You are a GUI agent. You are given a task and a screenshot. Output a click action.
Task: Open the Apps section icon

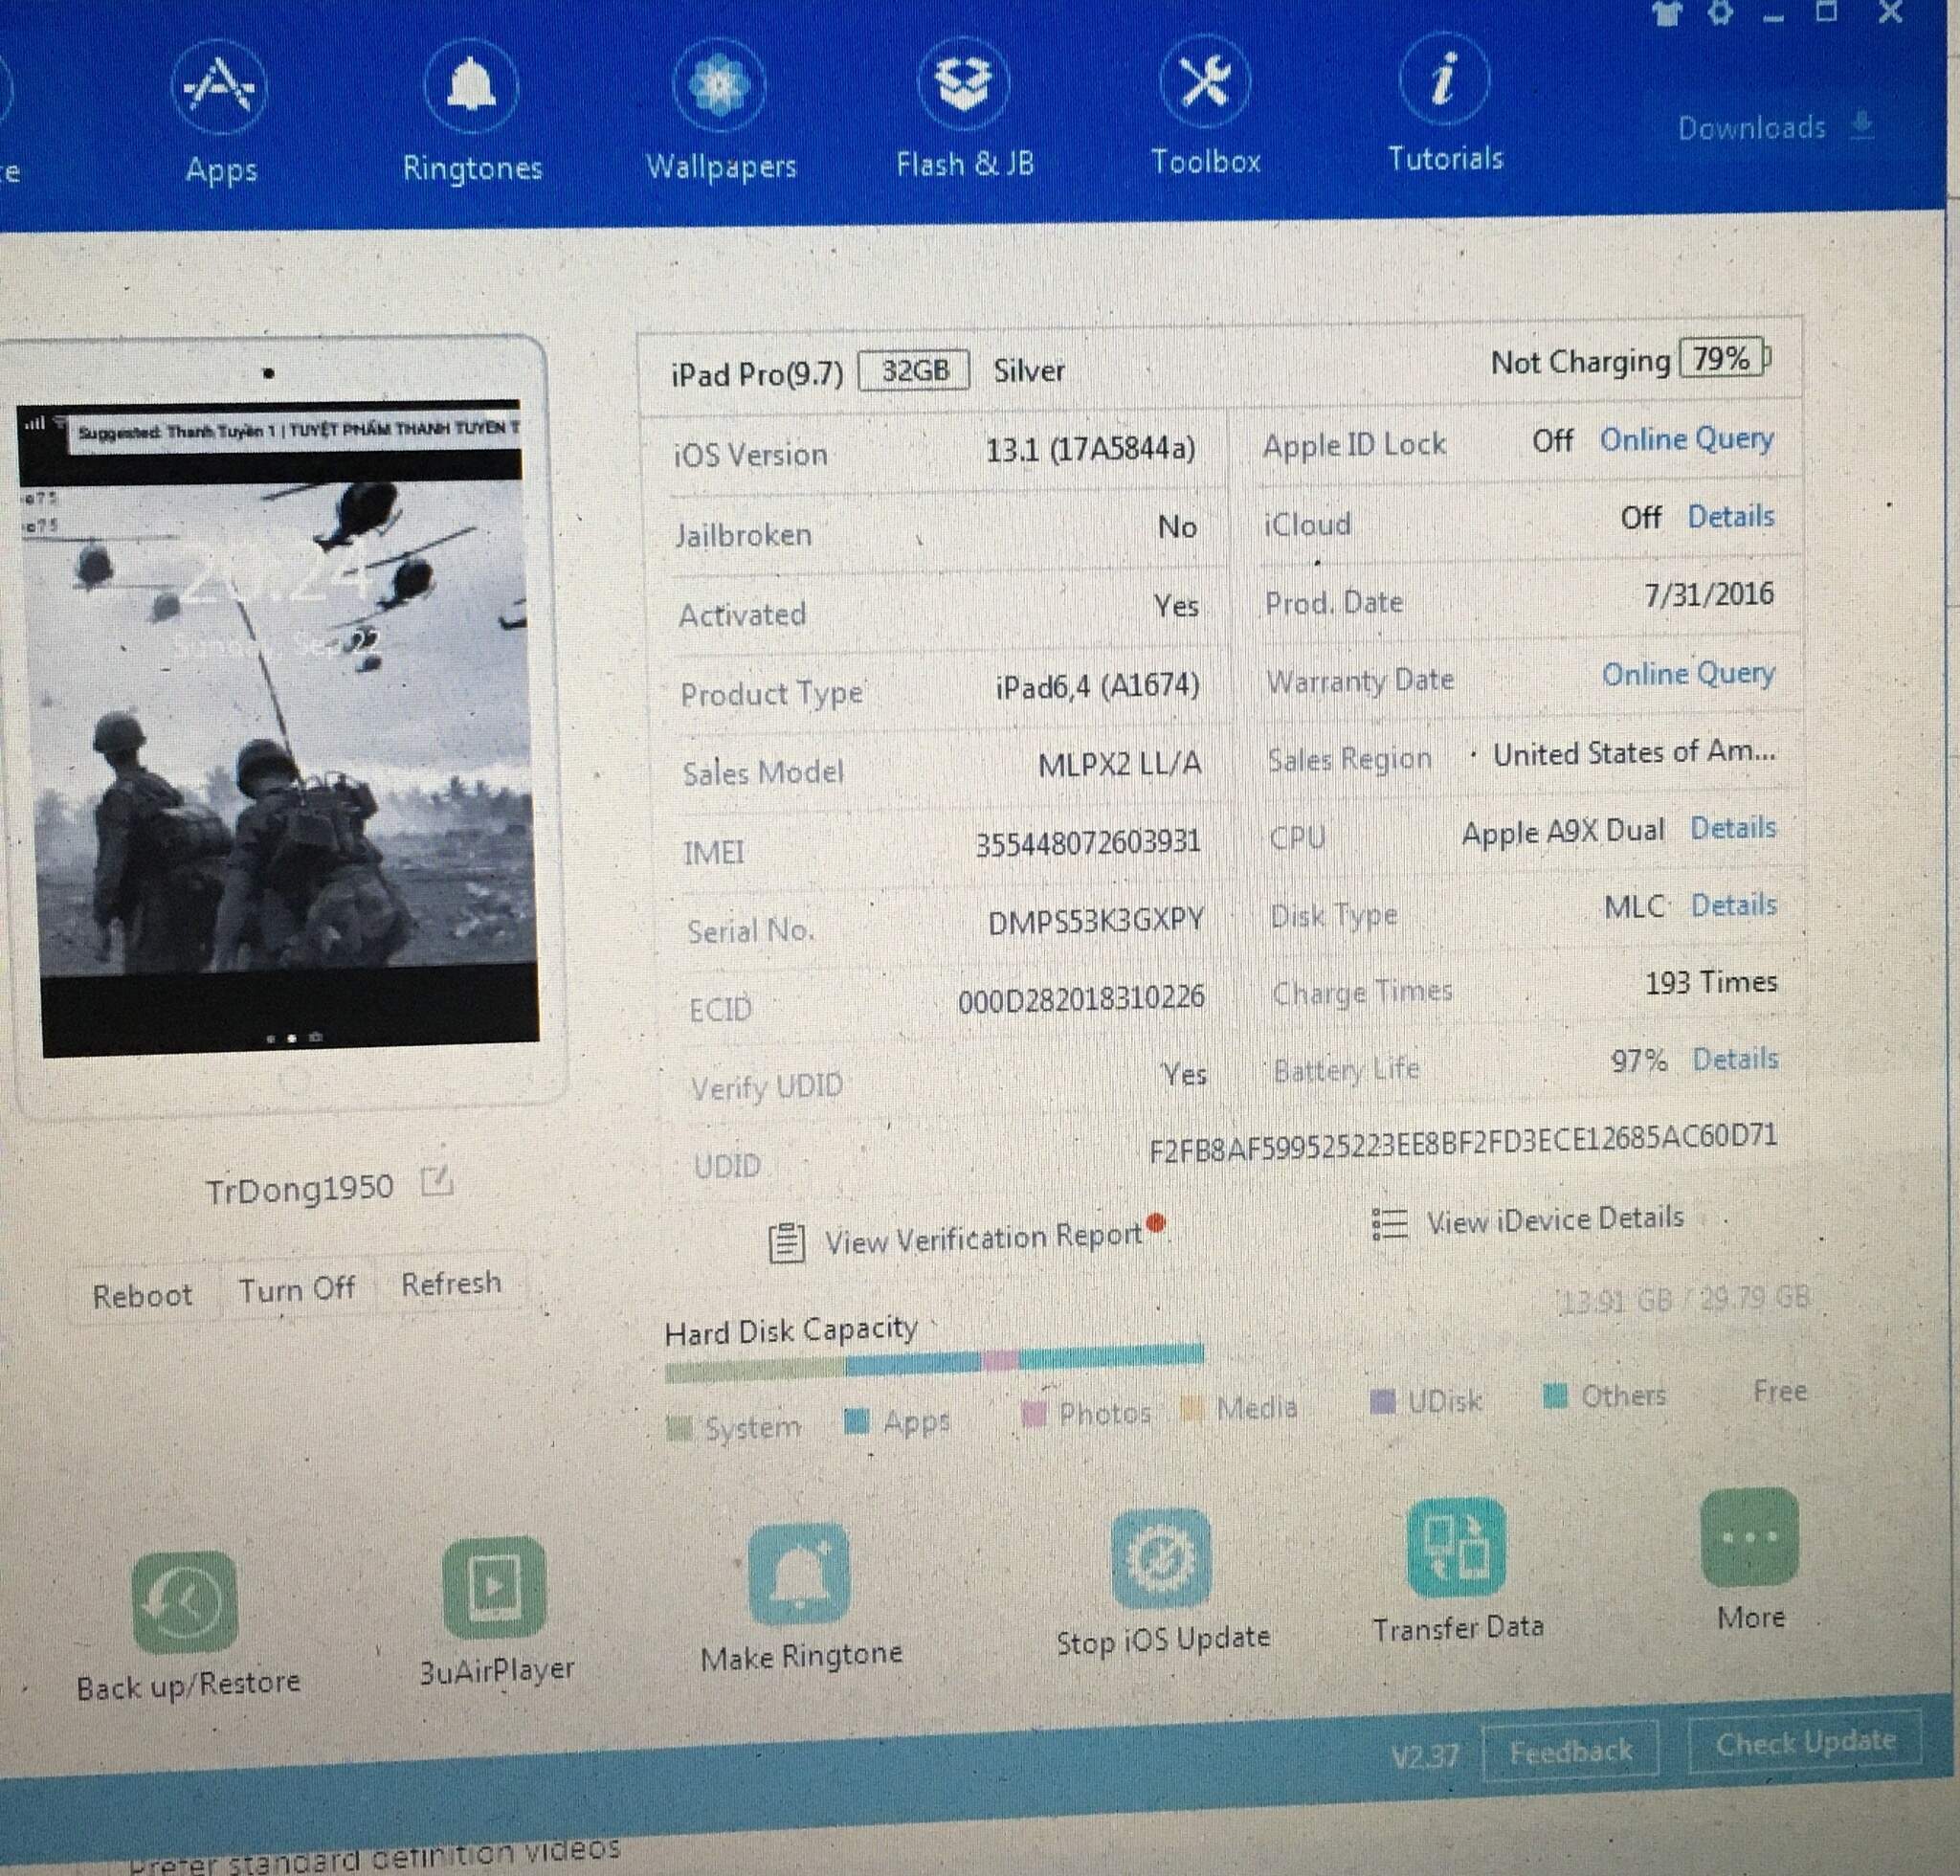click(219, 87)
